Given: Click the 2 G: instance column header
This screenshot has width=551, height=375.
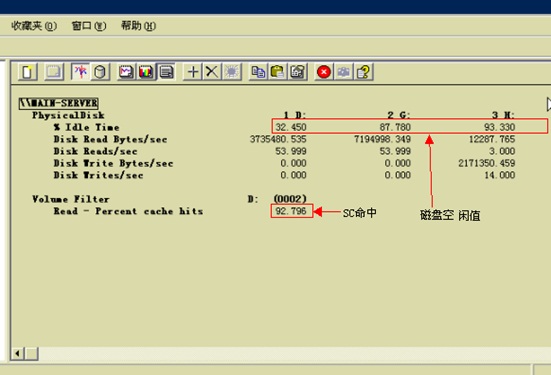Looking at the screenshot, I should [x=399, y=115].
